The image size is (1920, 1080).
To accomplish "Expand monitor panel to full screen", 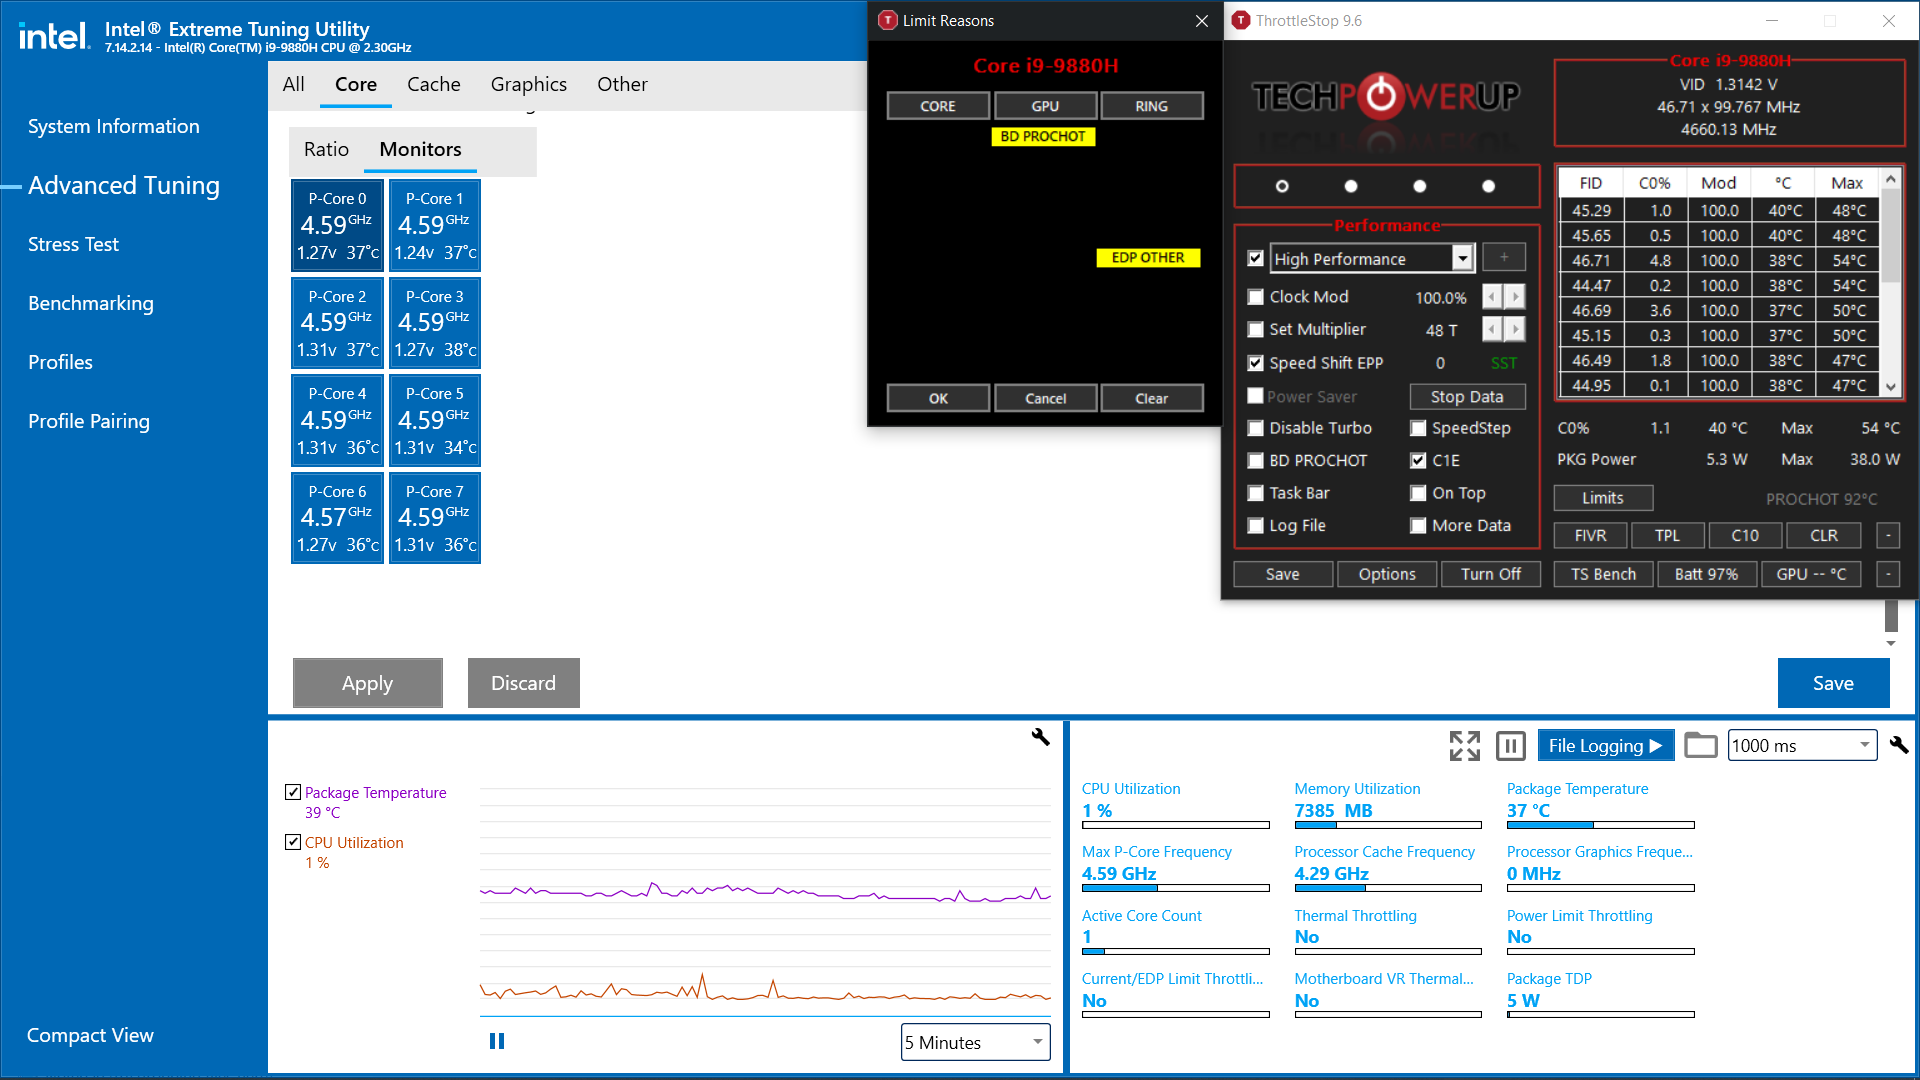I will [x=1465, y=745].
